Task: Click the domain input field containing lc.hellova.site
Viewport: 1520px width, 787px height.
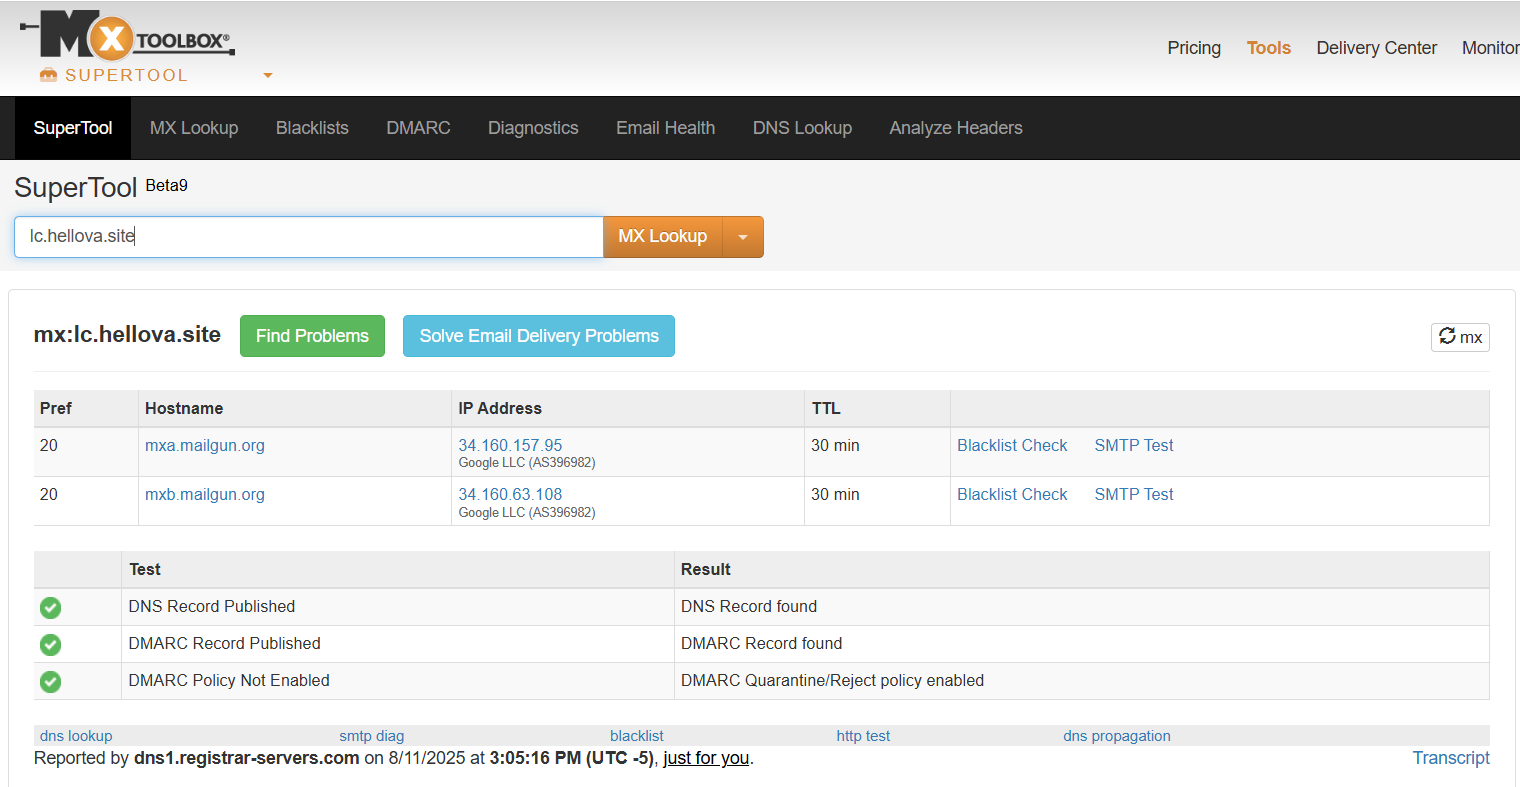Action: coord(308,237)
